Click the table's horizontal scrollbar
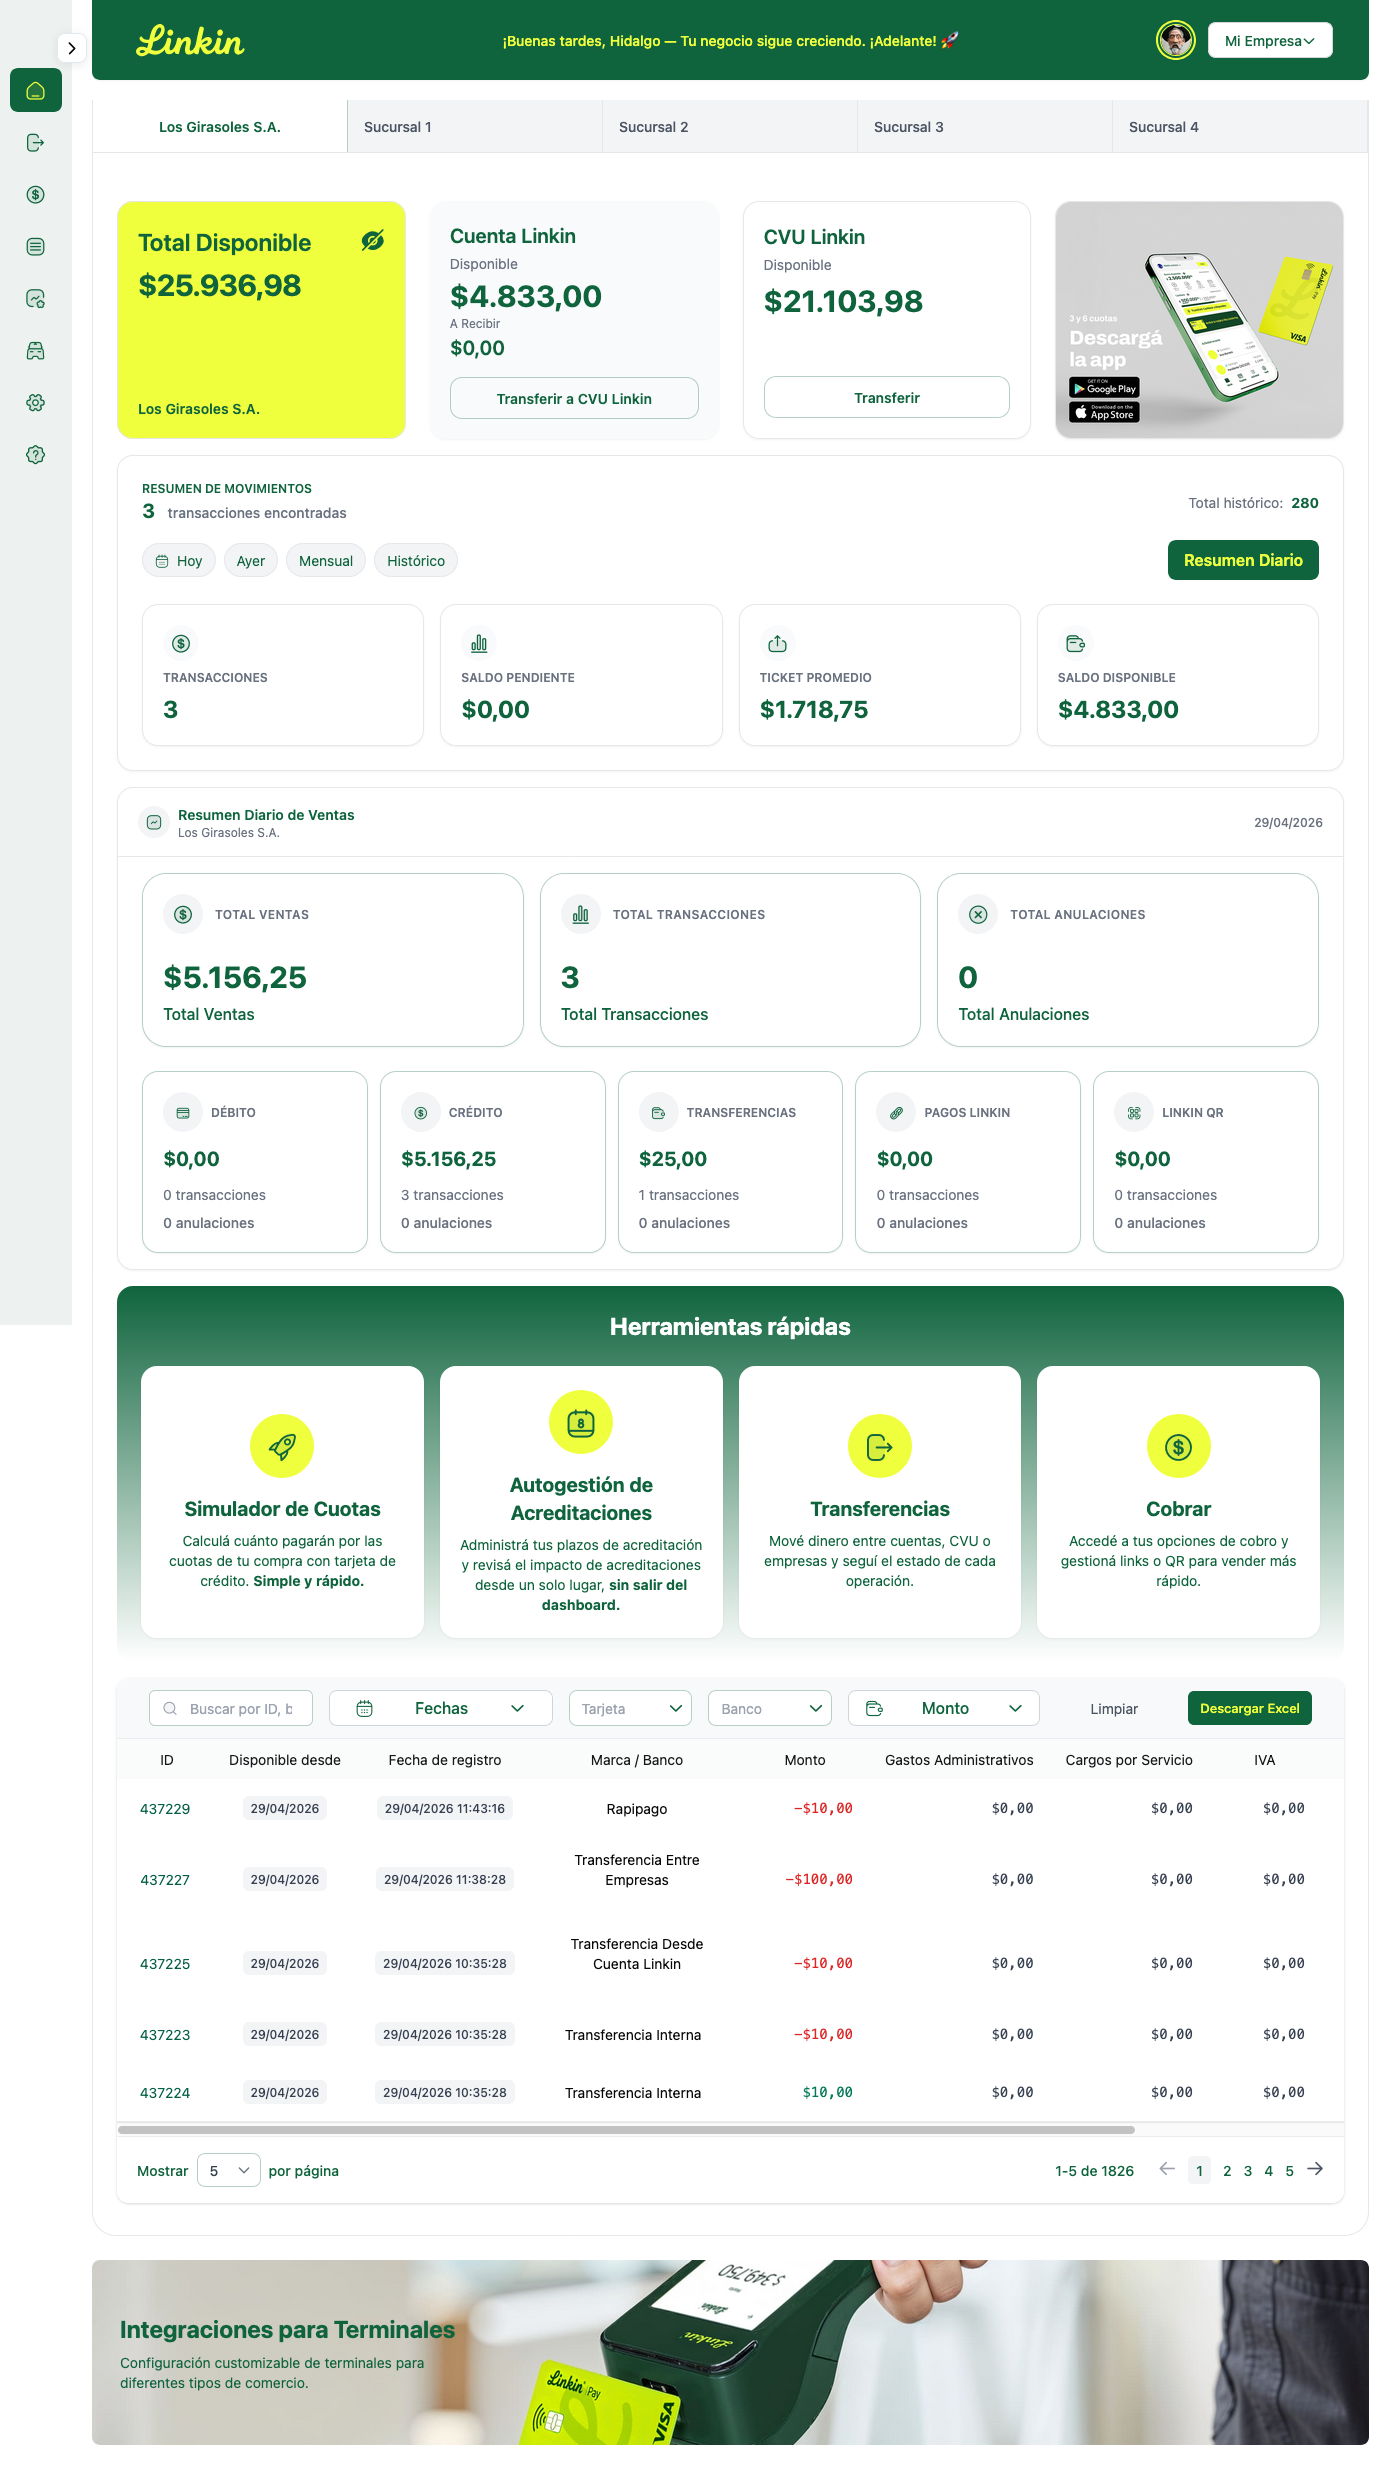1389x2469 pixels. click(x=626, y=2130)
